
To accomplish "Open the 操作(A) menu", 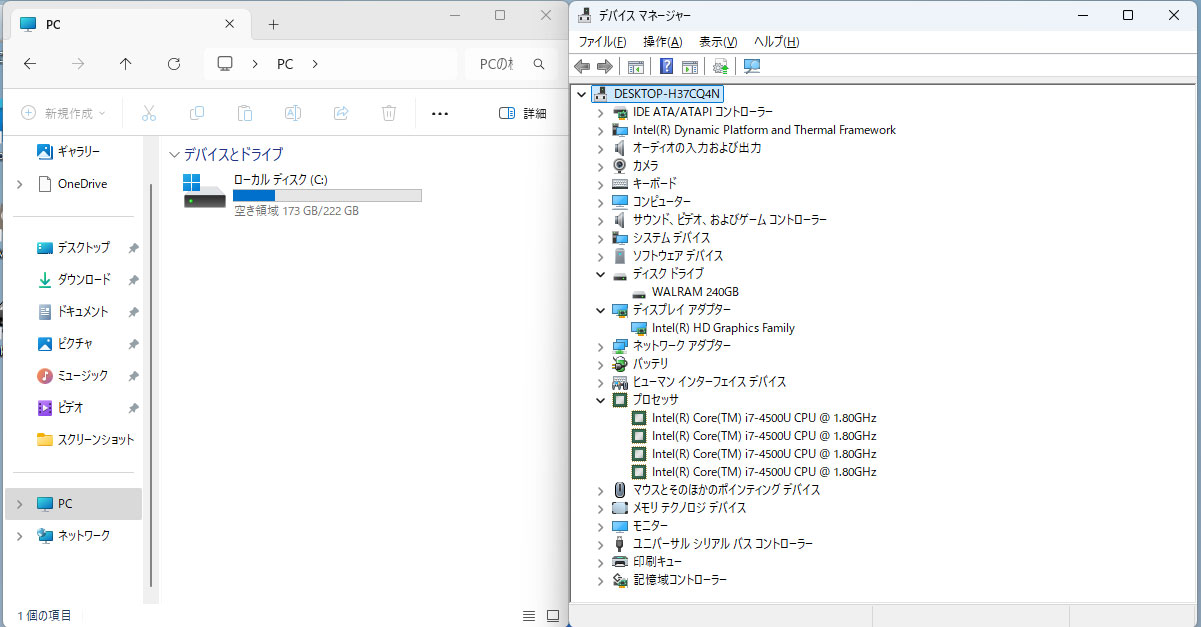I will (662, 41).
